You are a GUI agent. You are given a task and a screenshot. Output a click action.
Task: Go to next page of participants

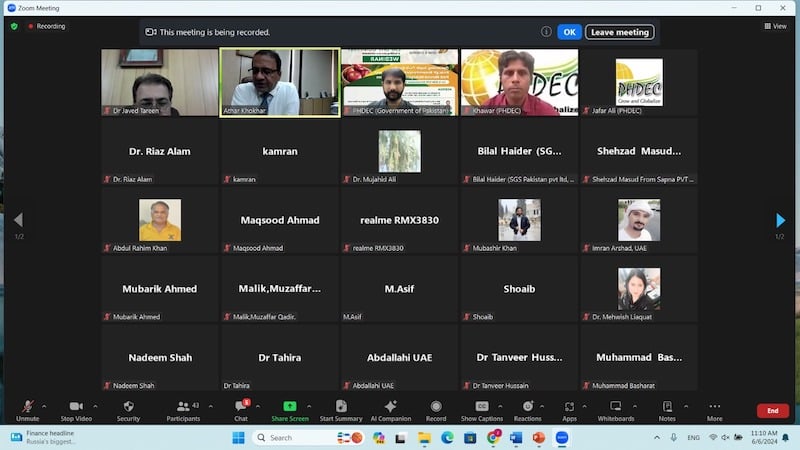(780, 220)
